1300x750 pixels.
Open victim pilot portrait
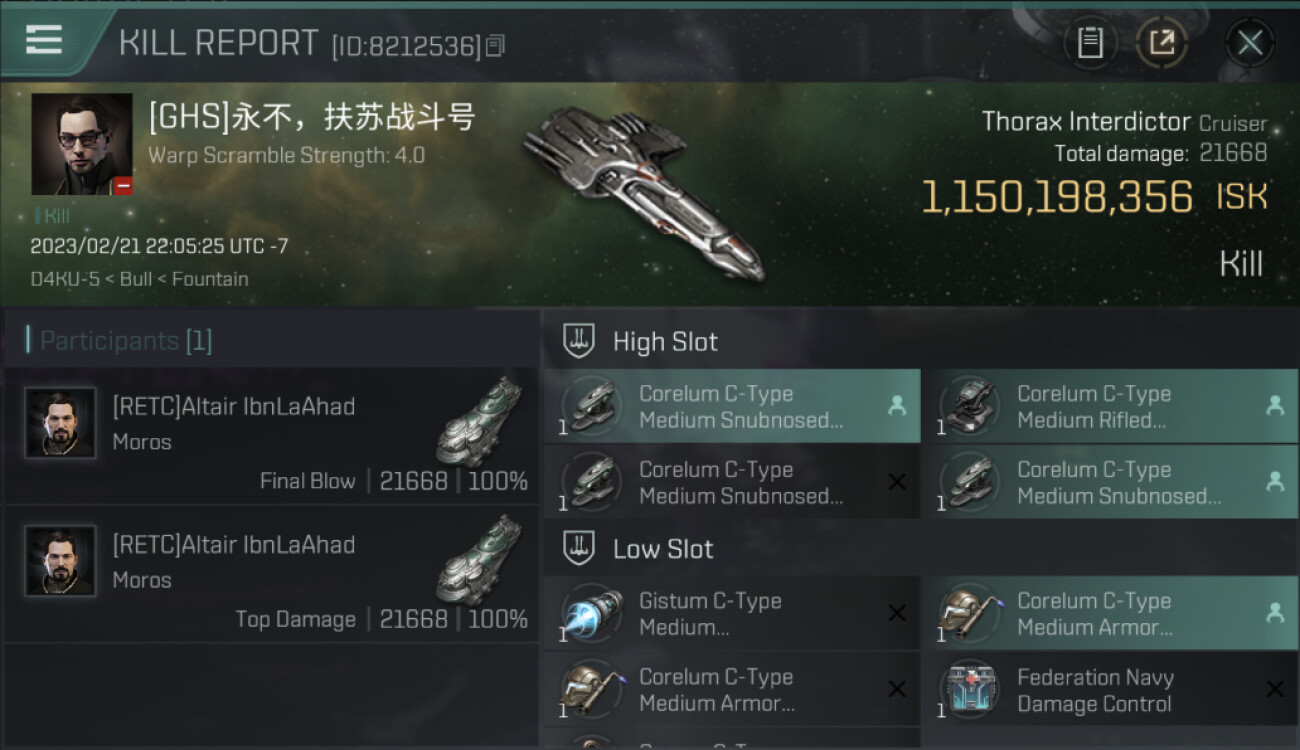pyautogui.click(x=82, y=145)
